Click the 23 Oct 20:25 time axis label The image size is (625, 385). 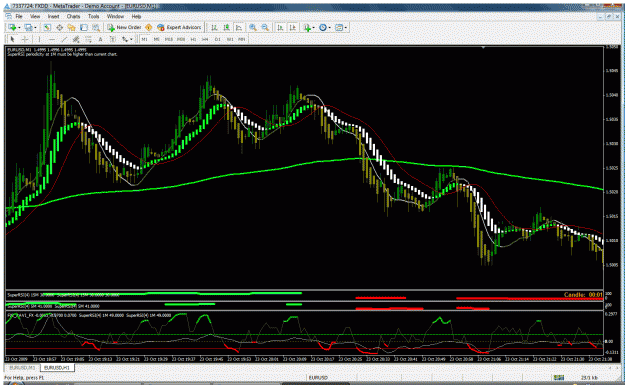[351, 359]
